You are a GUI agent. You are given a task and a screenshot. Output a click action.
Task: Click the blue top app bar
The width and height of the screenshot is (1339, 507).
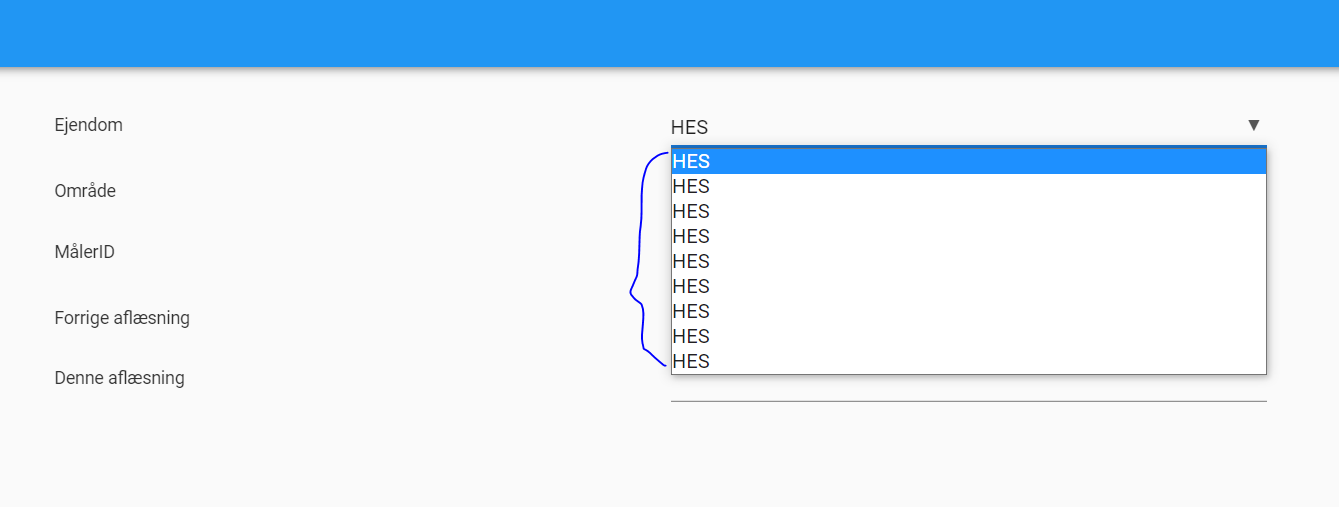669,33
